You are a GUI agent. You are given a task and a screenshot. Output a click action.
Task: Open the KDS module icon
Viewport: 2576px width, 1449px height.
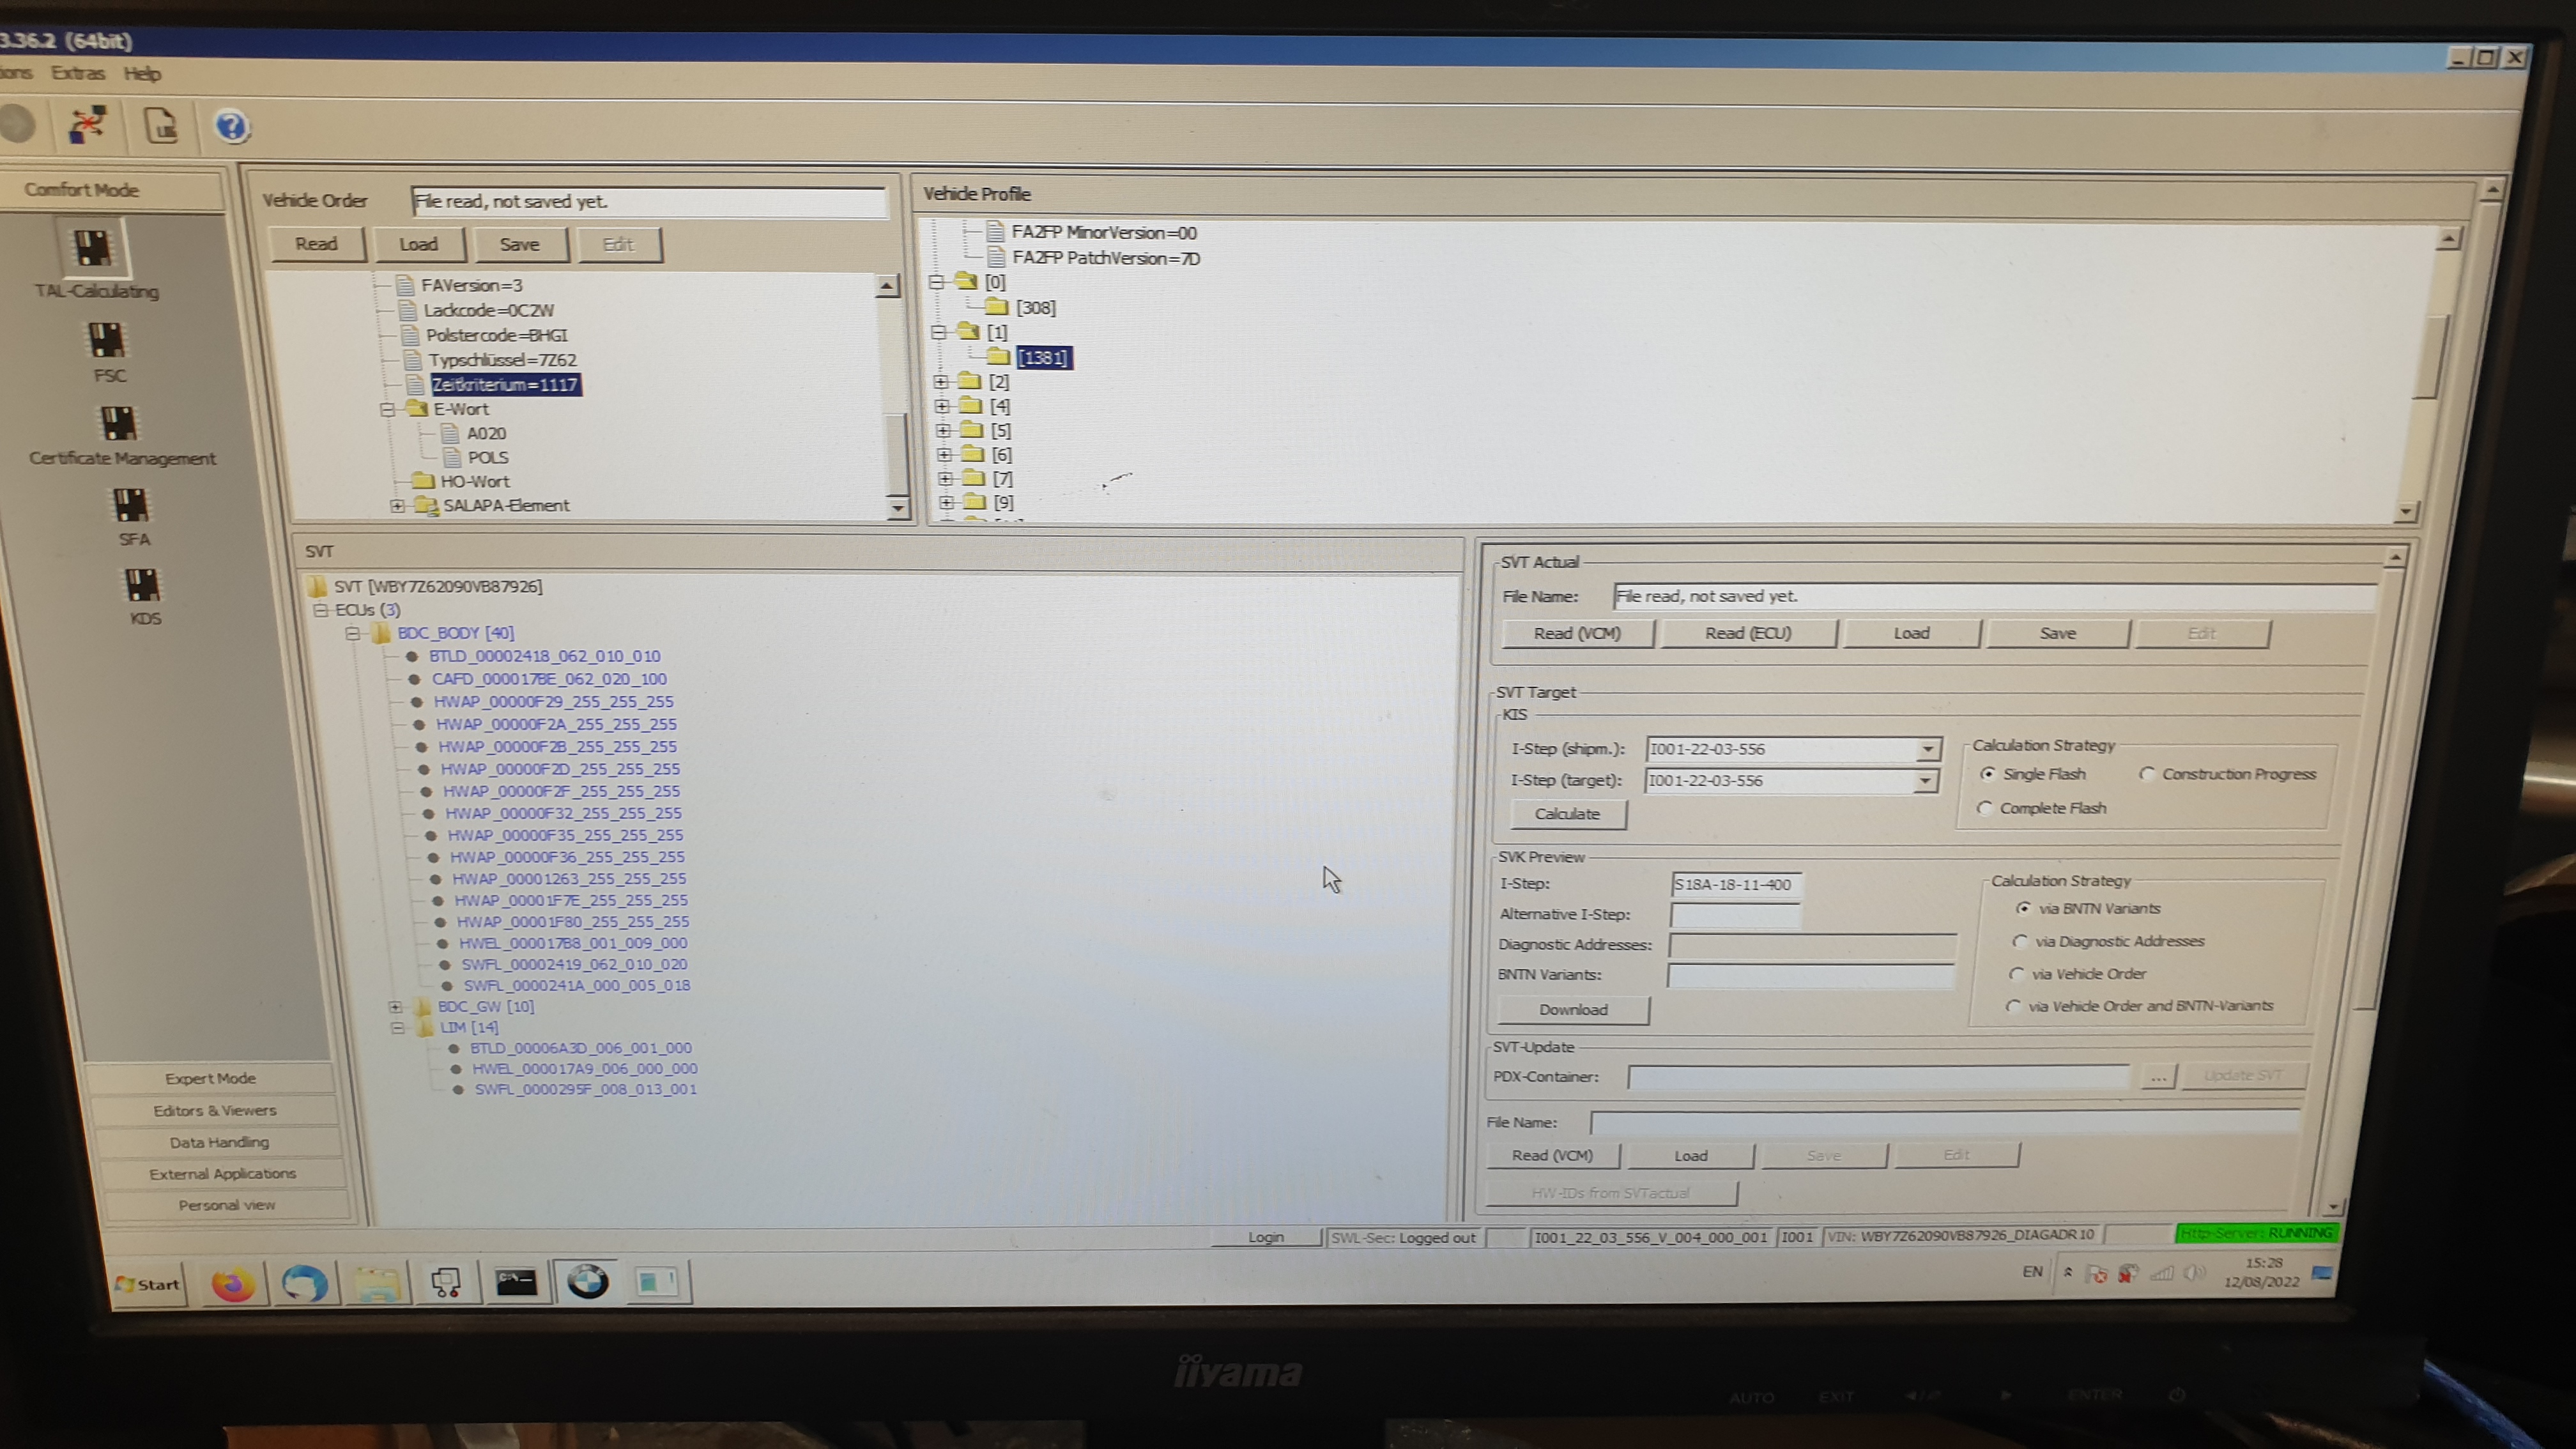pos(141,585)
